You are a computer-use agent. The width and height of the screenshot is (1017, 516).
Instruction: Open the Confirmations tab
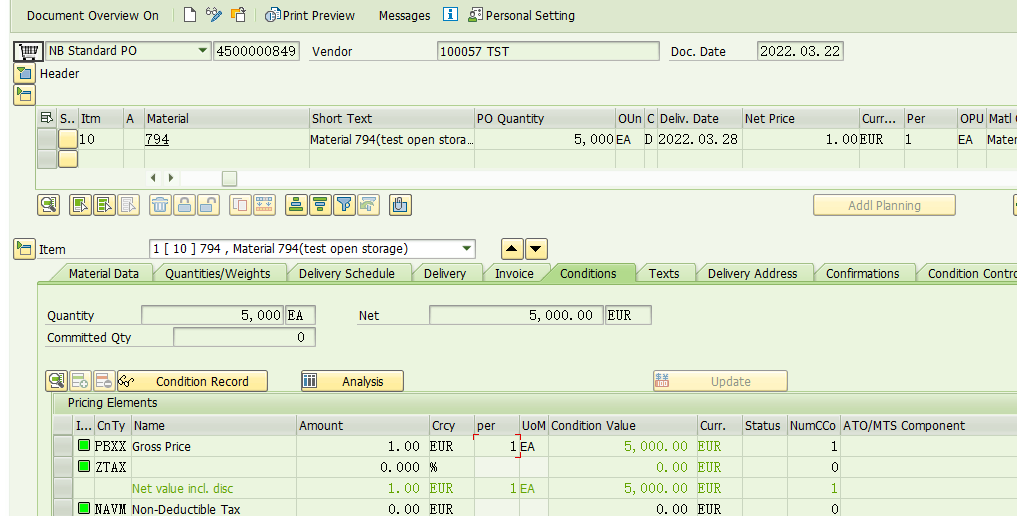[x=863, y=274]
